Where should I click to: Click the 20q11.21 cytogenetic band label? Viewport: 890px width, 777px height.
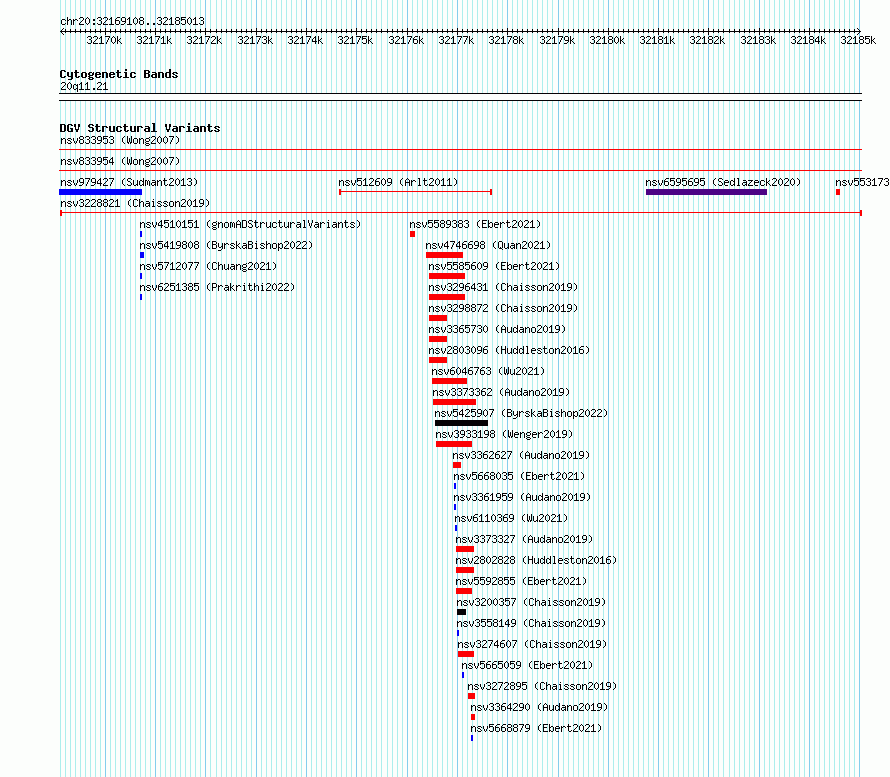point(84,86)
